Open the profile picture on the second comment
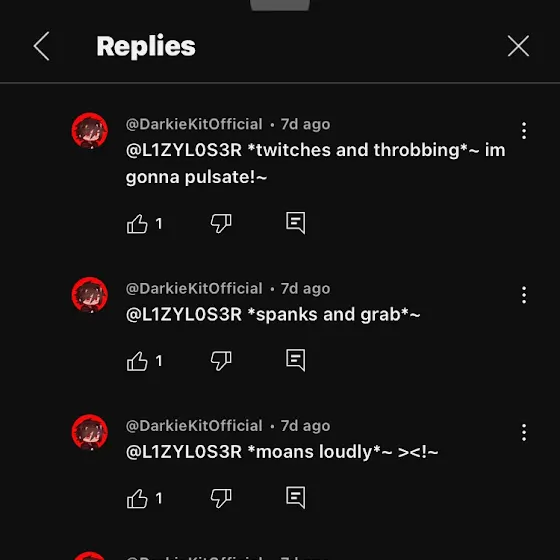This screenshot has height=560, width=560. 90,295
